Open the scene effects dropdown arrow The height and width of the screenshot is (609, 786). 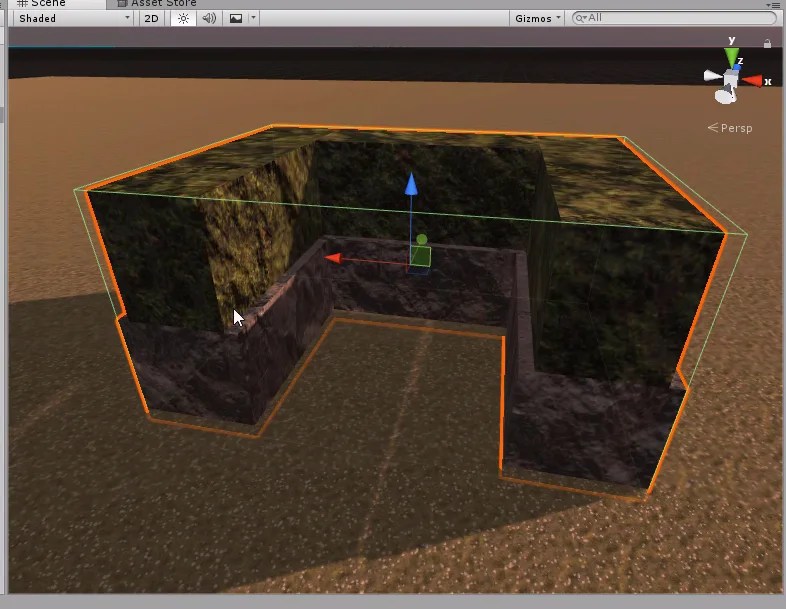point(253,19)
